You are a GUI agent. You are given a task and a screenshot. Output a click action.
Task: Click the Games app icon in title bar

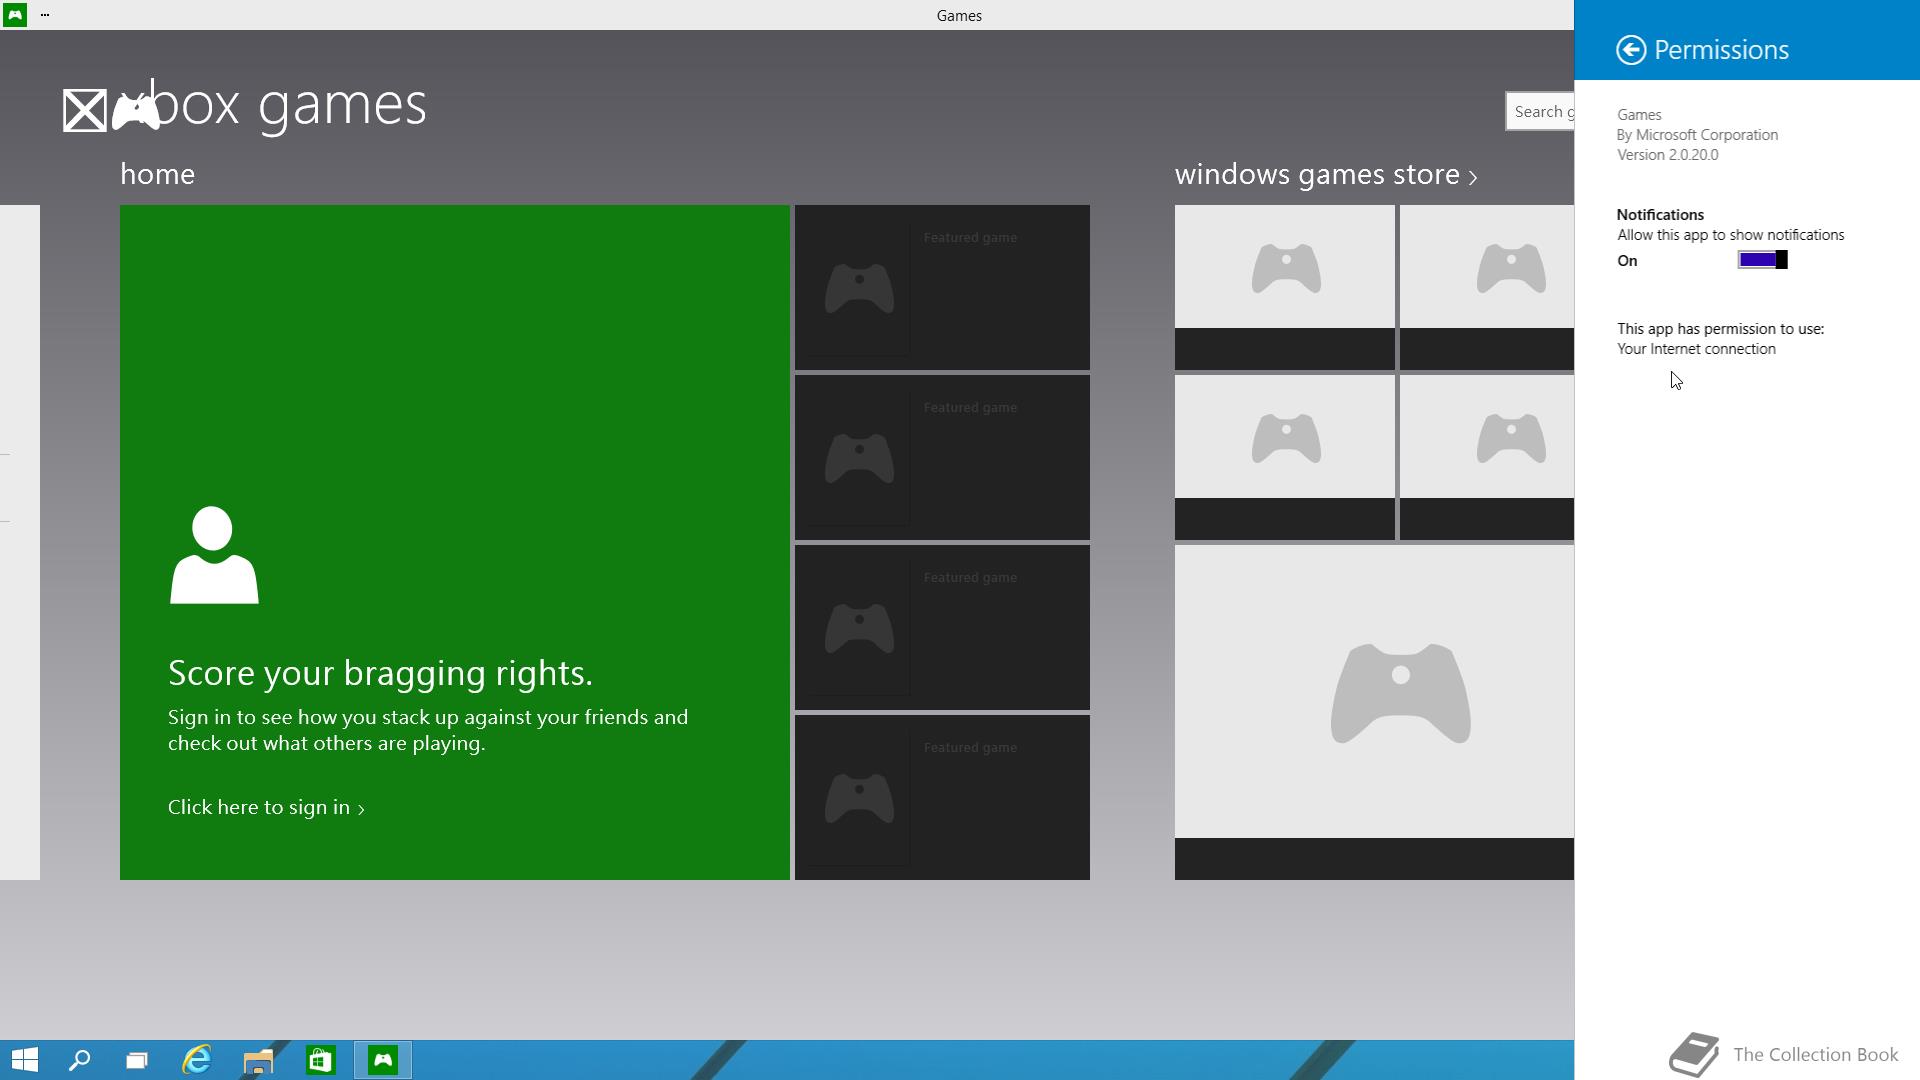14,15
